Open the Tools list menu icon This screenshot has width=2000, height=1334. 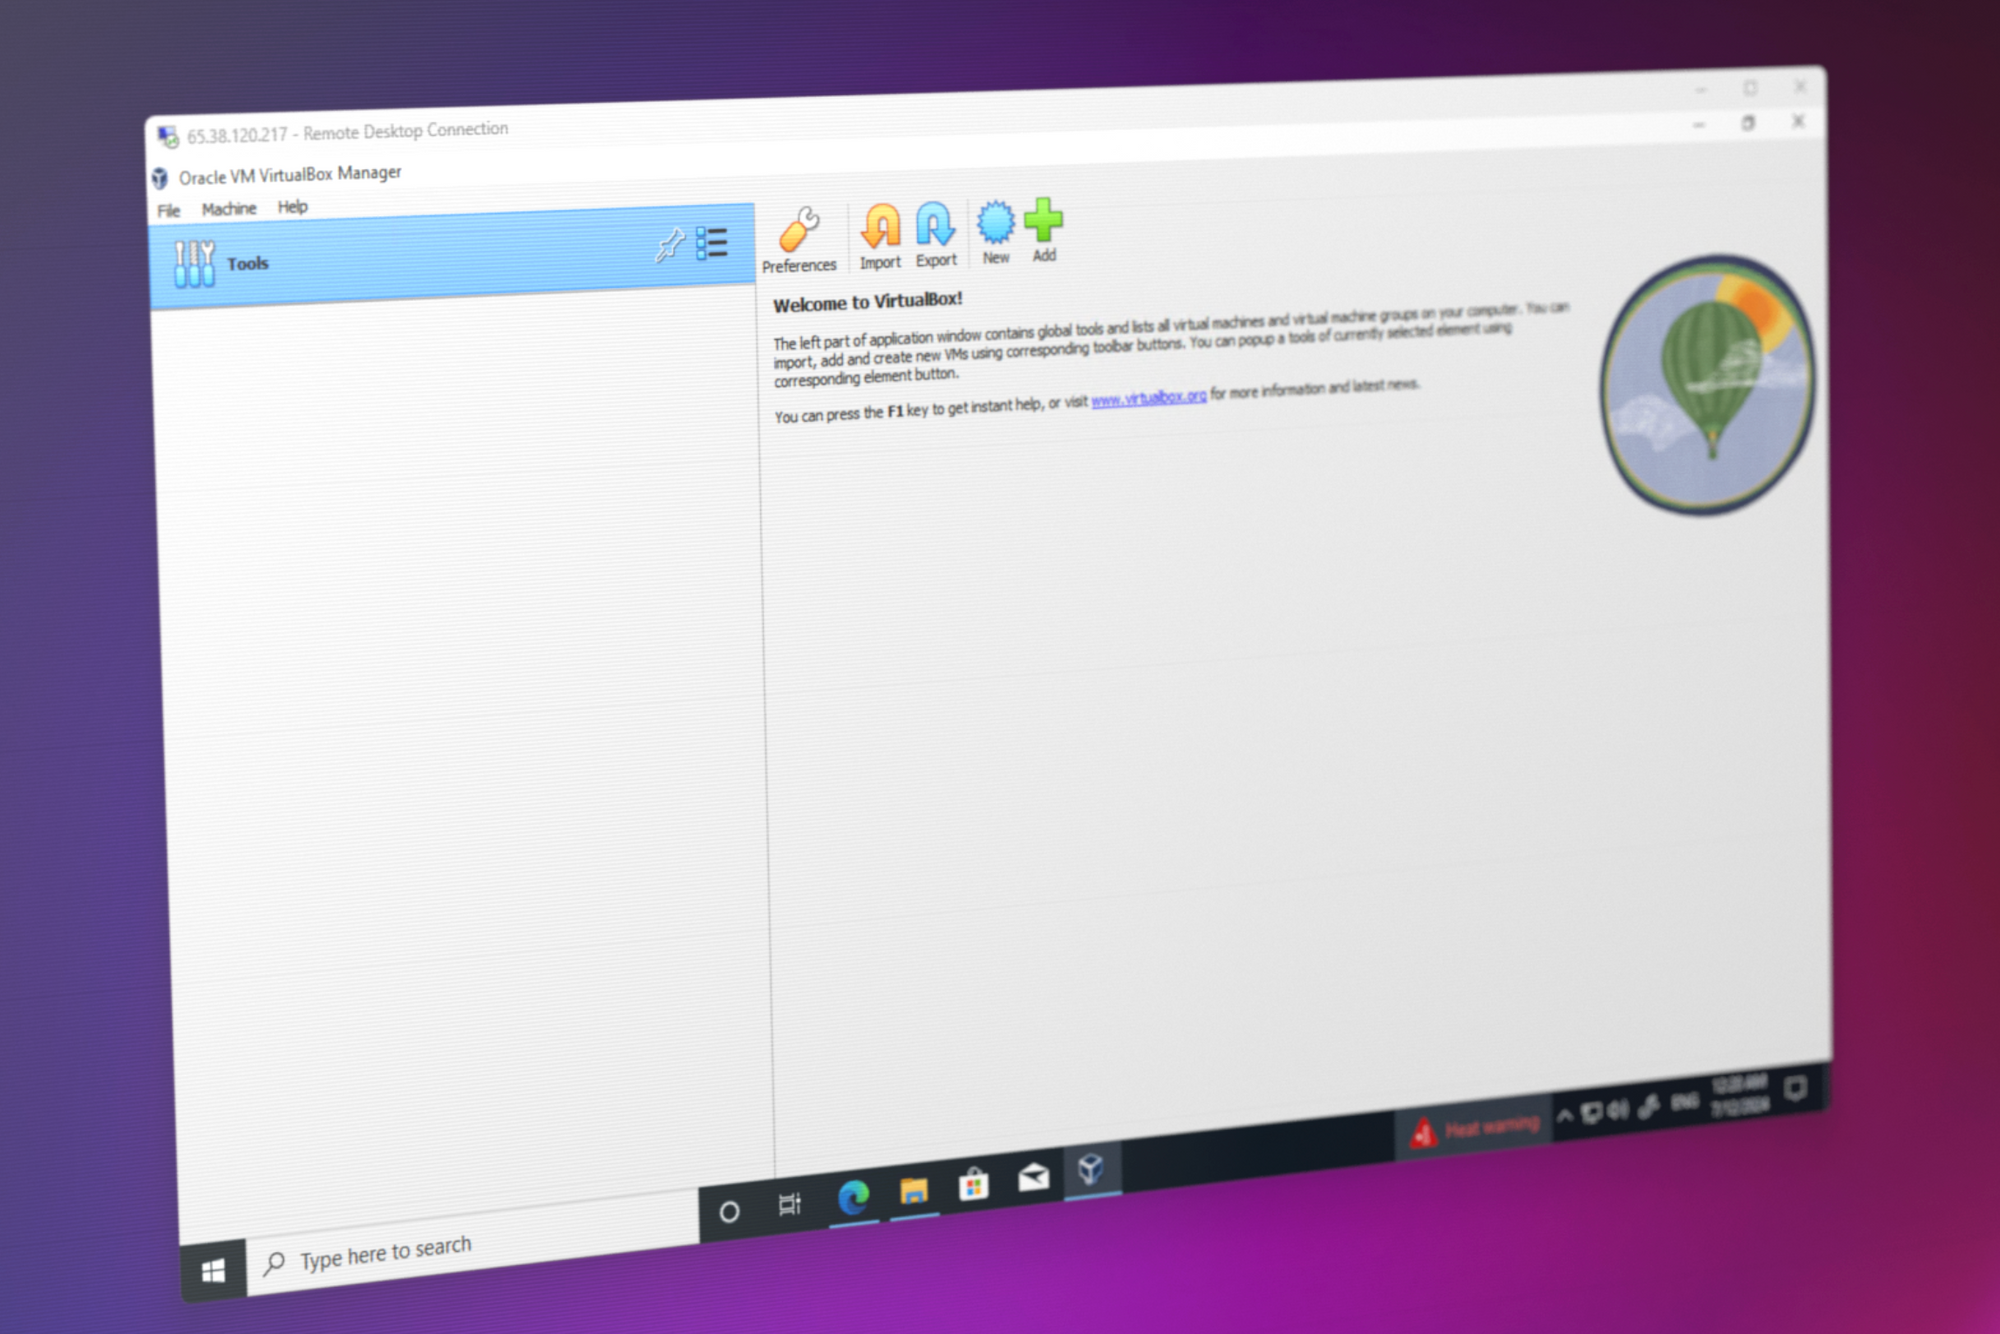[712, 243]
